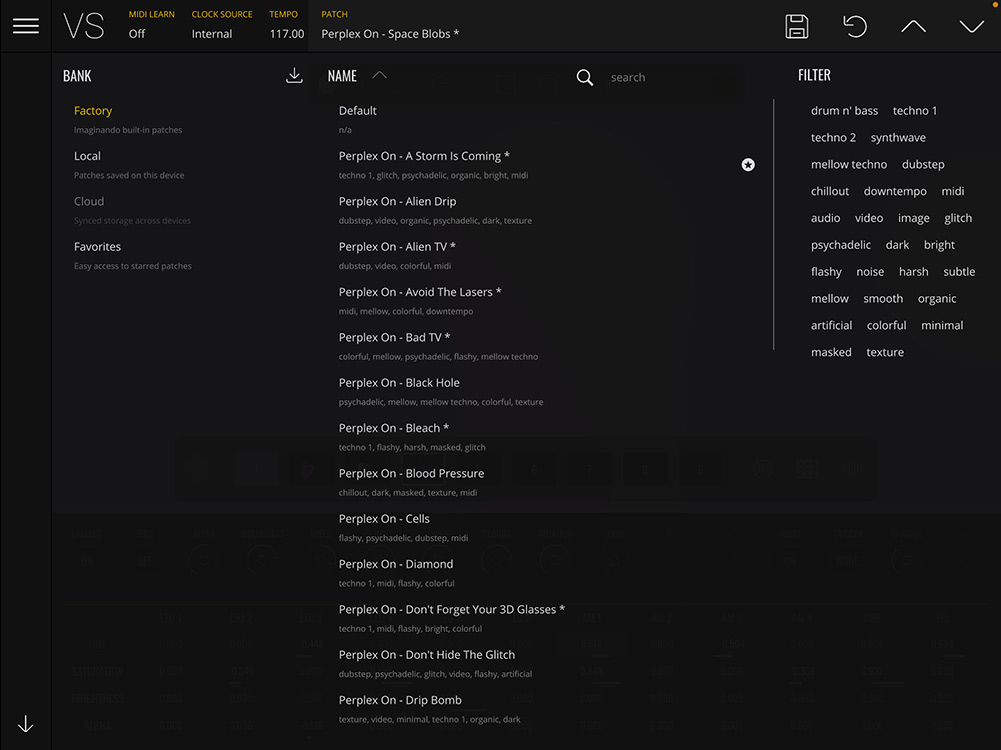Go to next patch with down chevron
The height and width of the screenshot is (750, 1001).
(972, 26)
